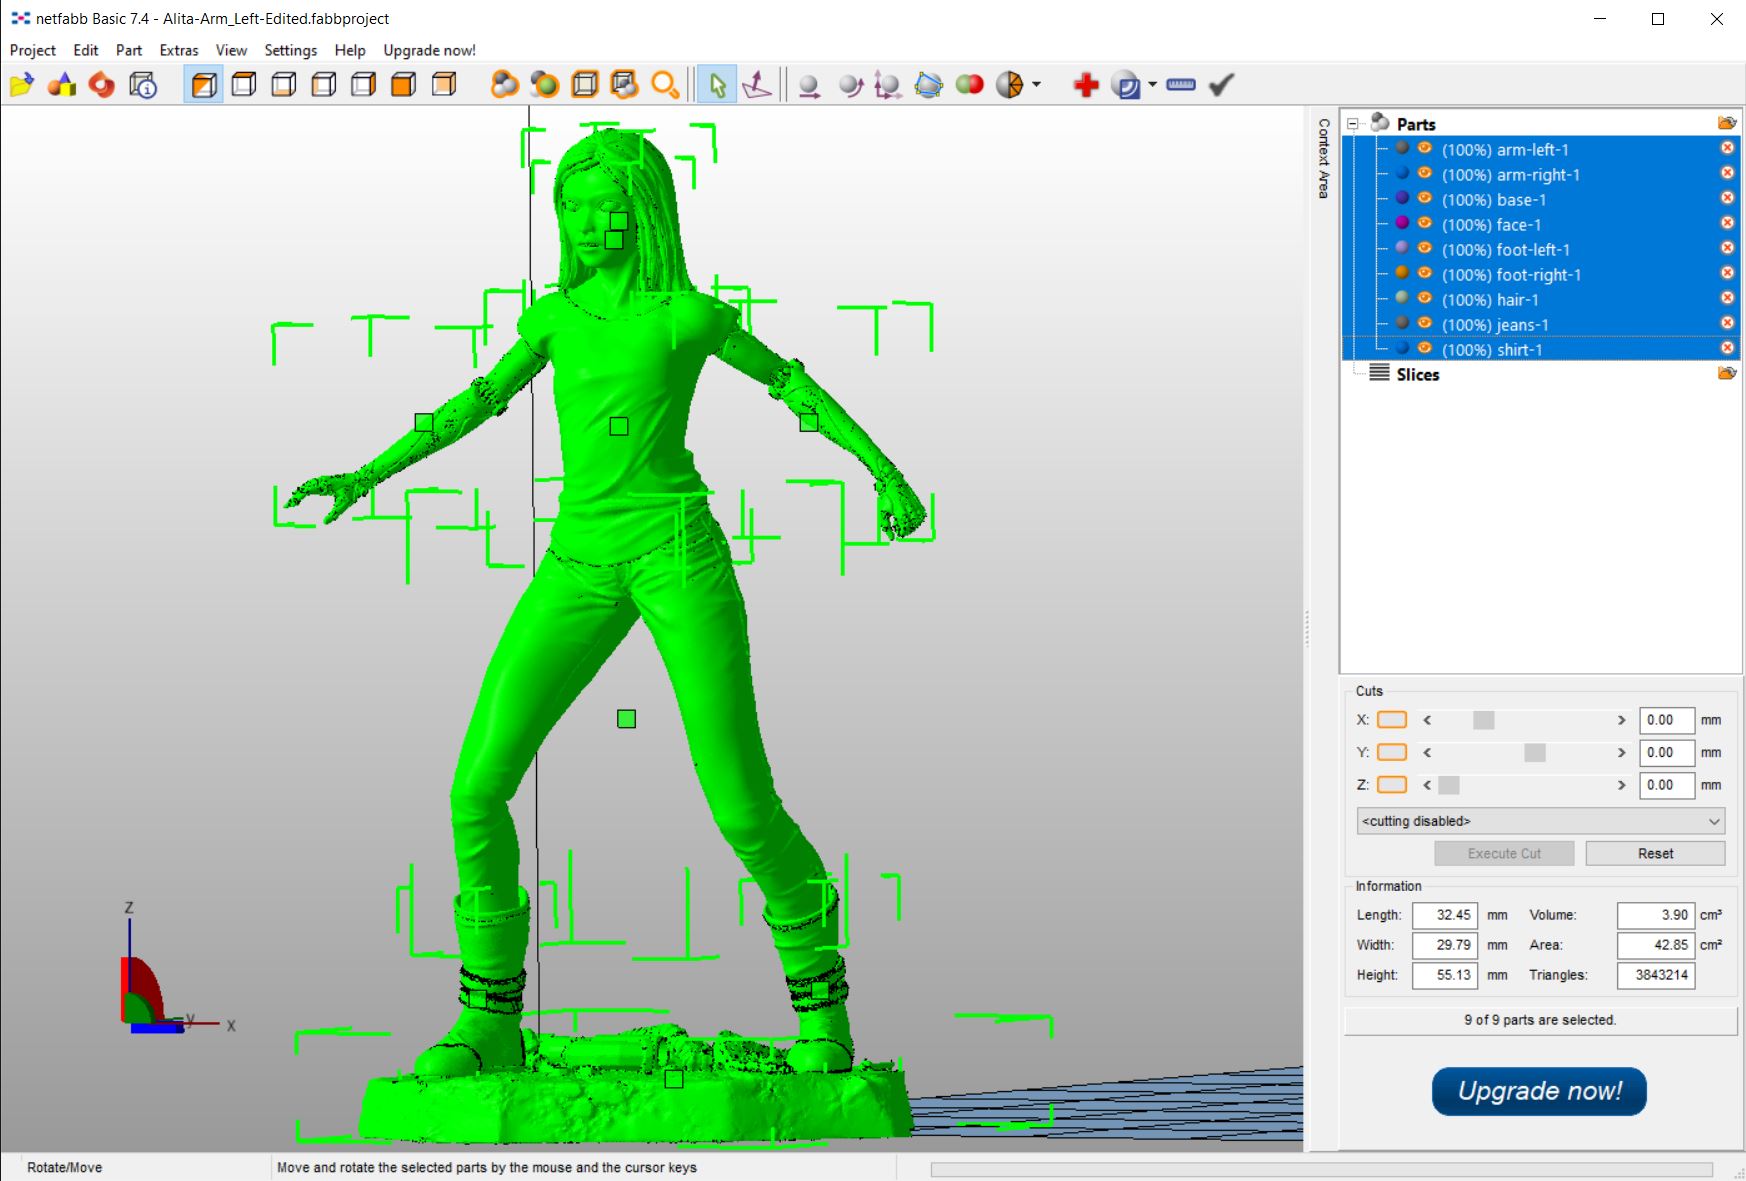
Task: Click the red swirl part library icon
Action: coord(102,85)
